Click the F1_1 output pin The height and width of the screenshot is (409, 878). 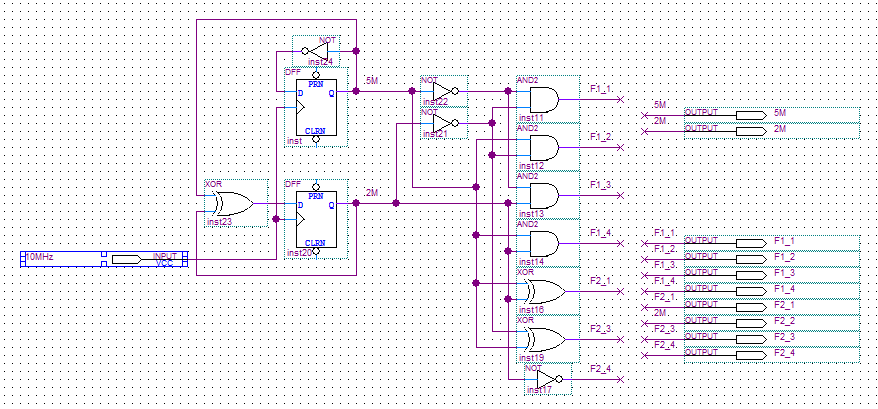pyautogui.click(x=772, y=243)
